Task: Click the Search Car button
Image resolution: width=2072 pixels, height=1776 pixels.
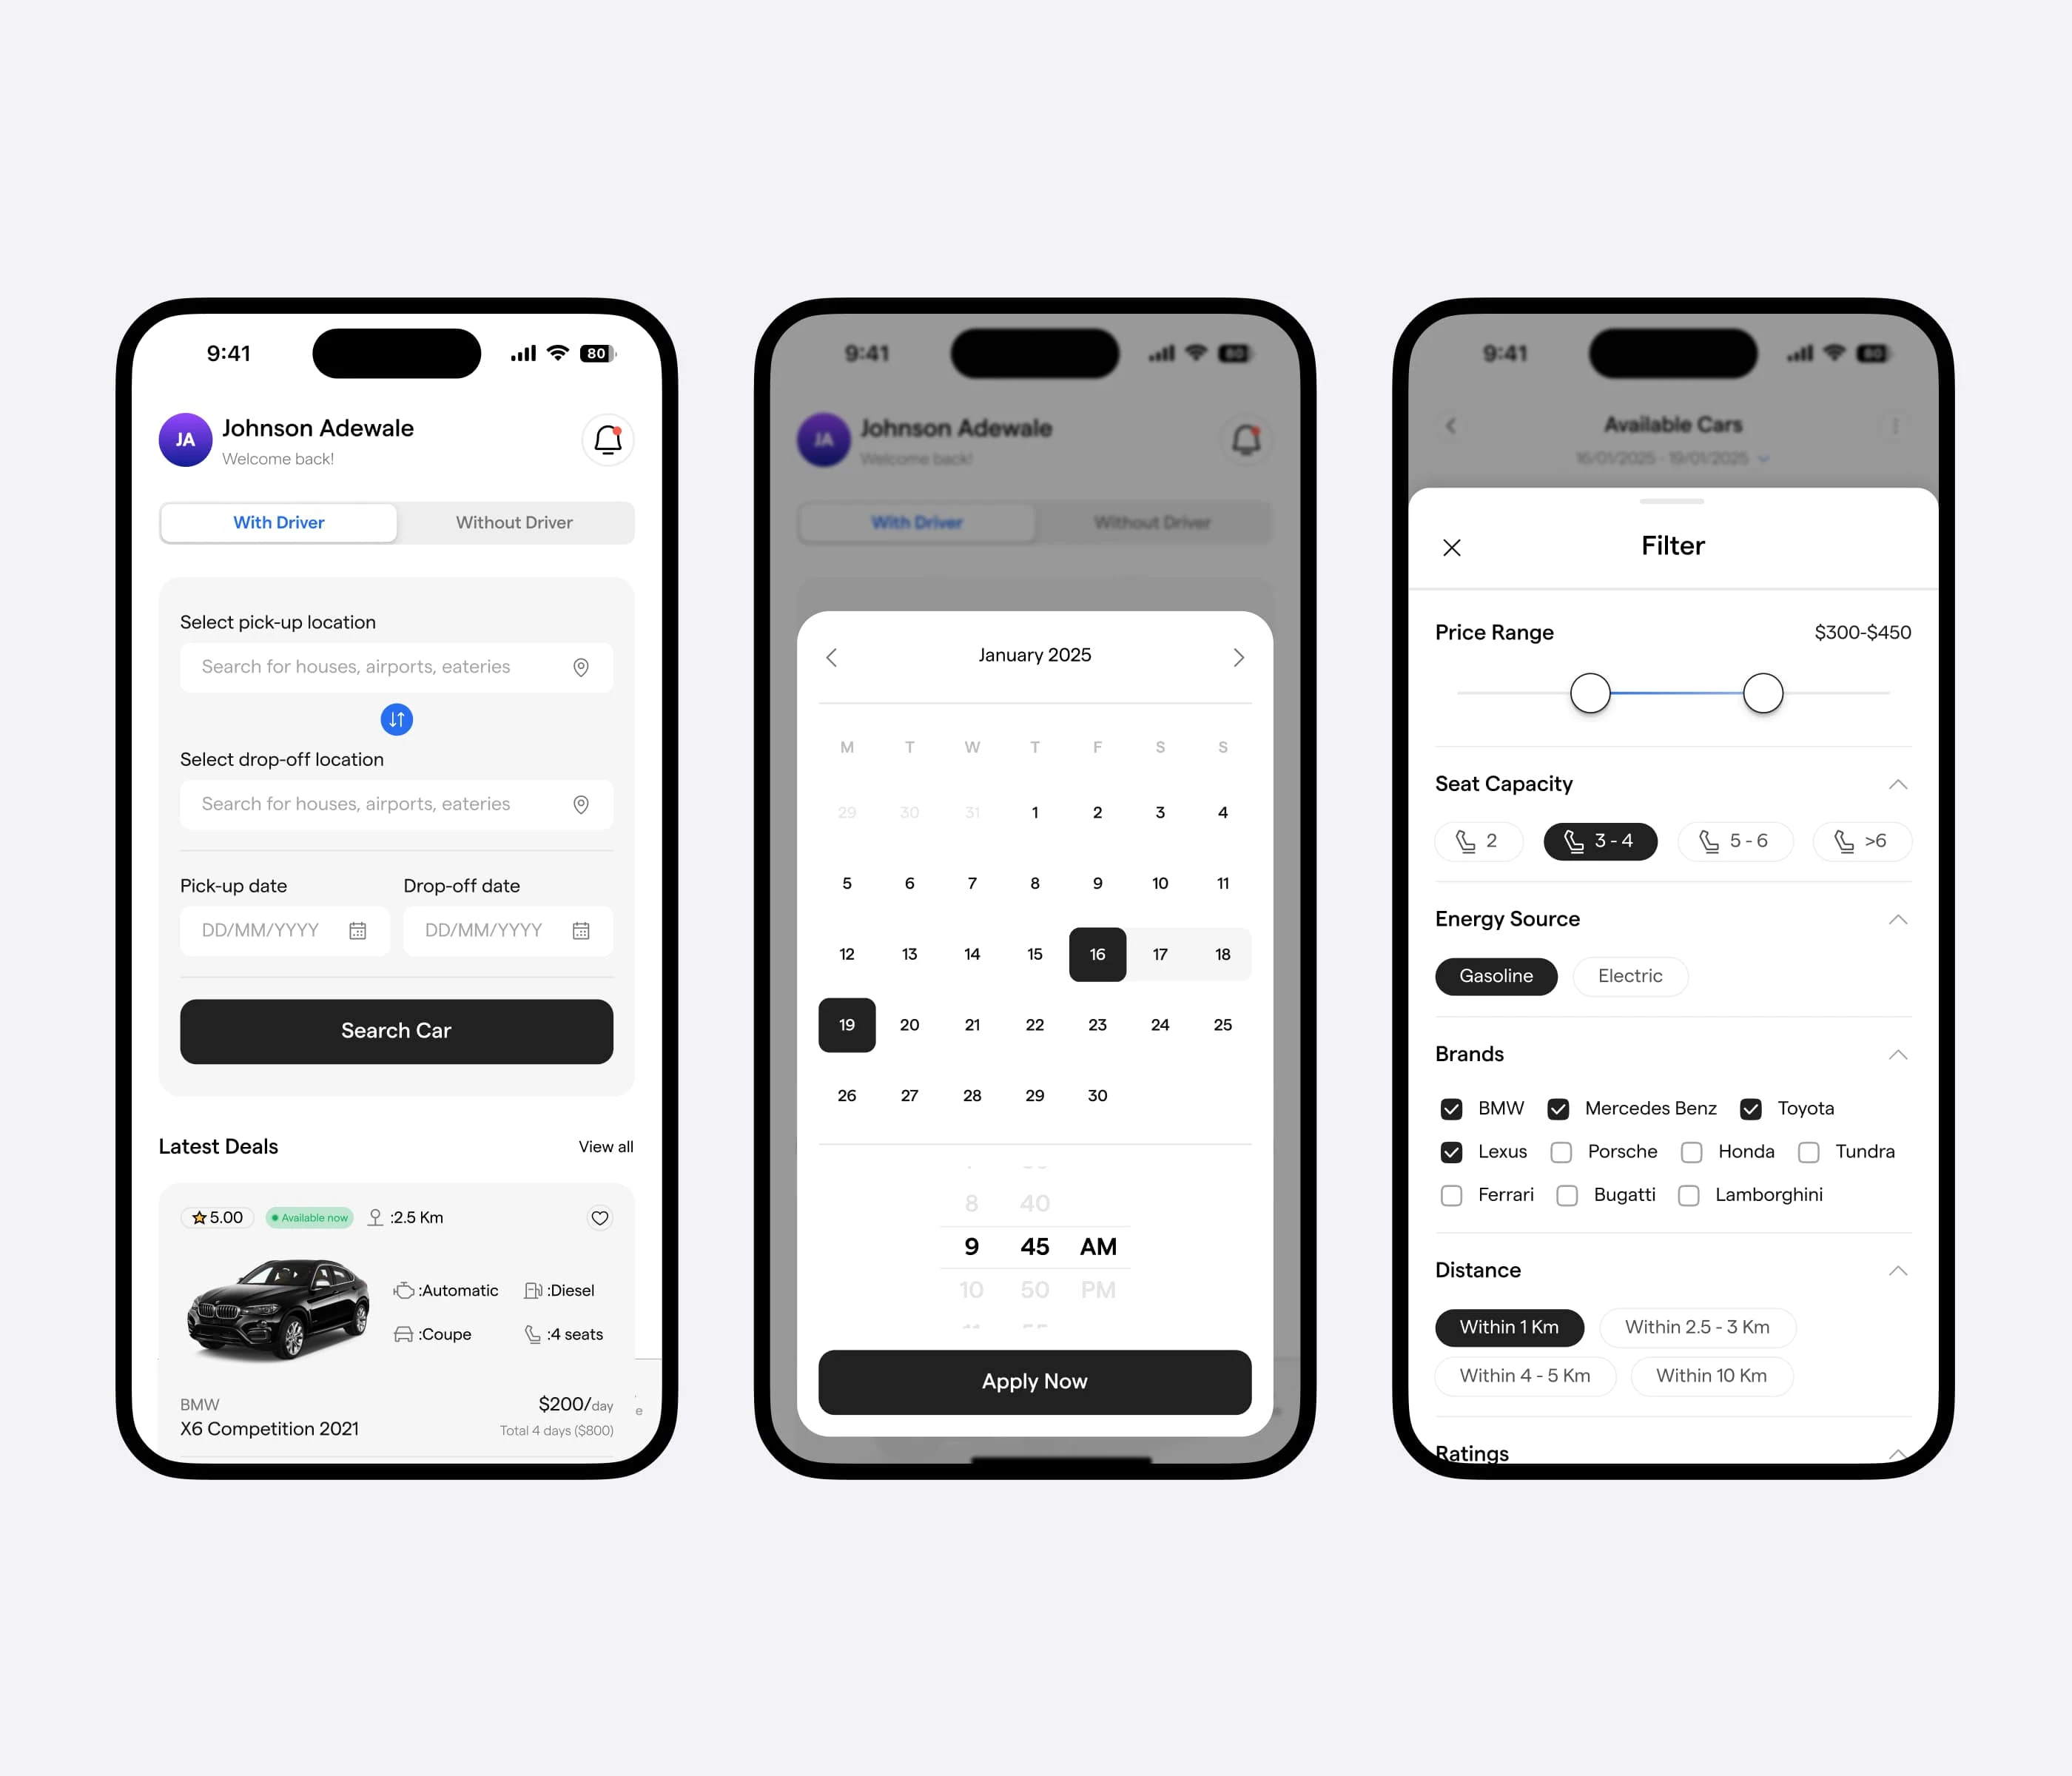Action: tap(394, 1027)
